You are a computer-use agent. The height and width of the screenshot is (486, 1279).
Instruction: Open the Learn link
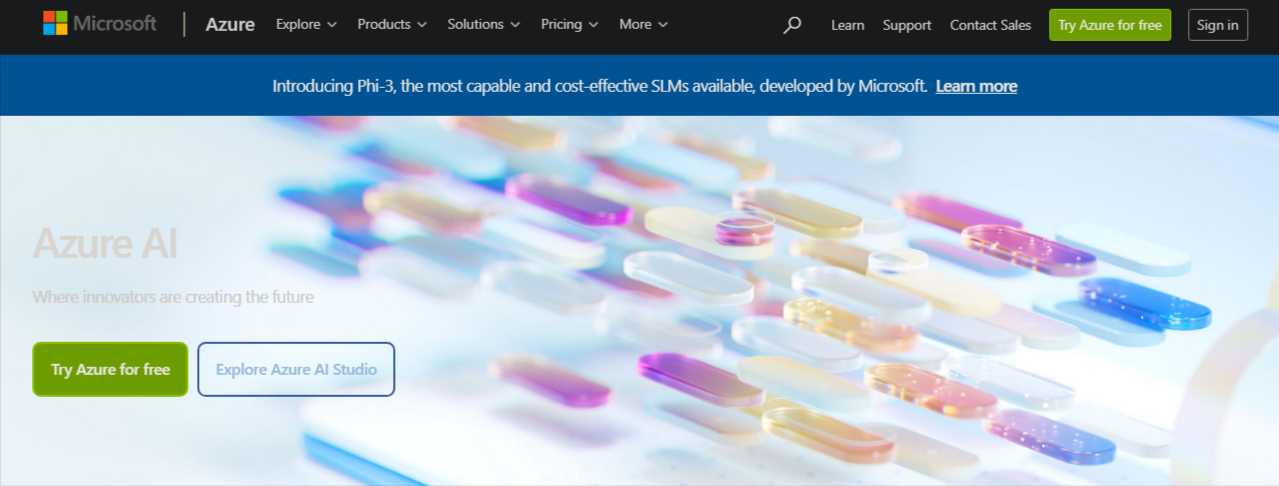(x=848, y=25)
